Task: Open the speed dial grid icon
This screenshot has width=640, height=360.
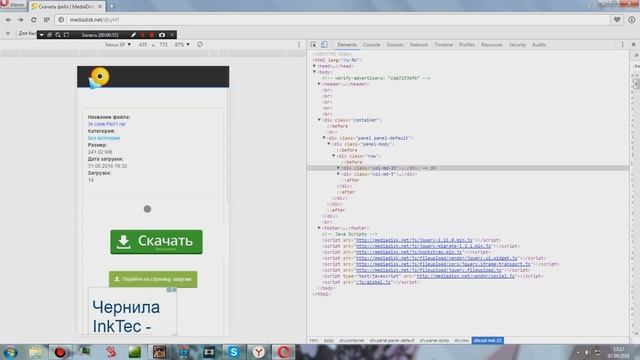Action: [x=47, y=20]
